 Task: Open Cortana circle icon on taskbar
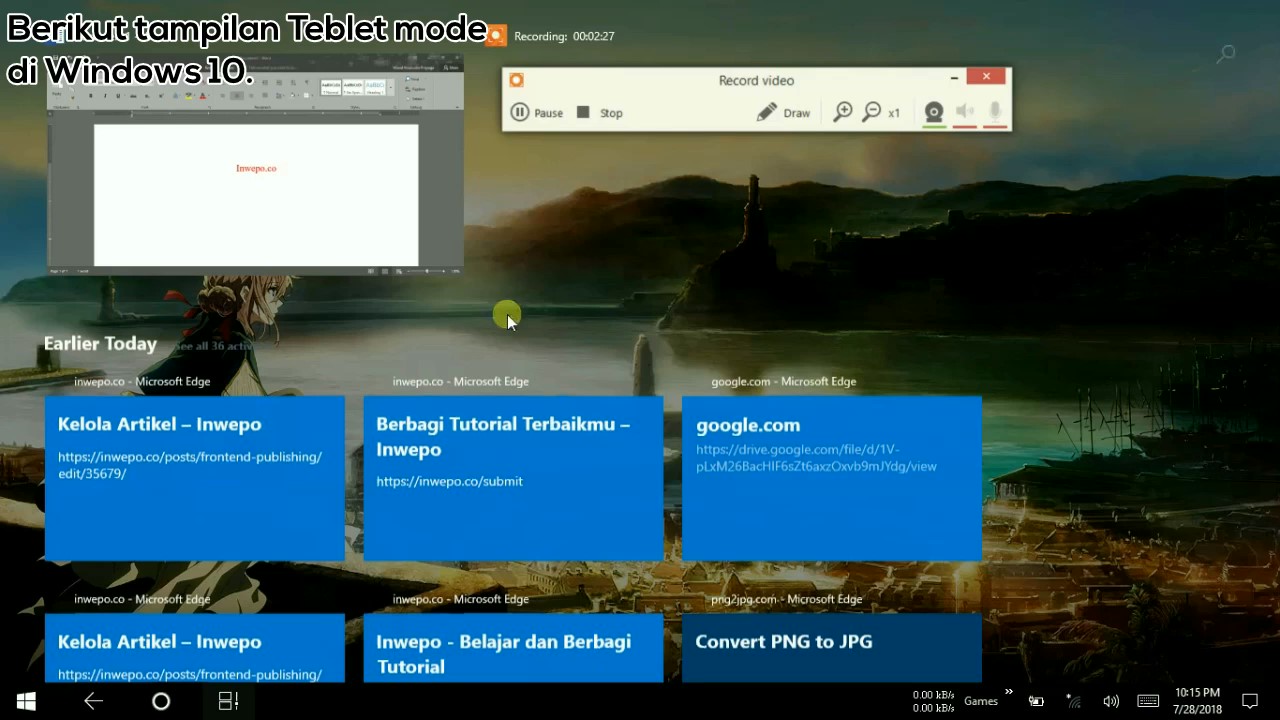point(161,701)
